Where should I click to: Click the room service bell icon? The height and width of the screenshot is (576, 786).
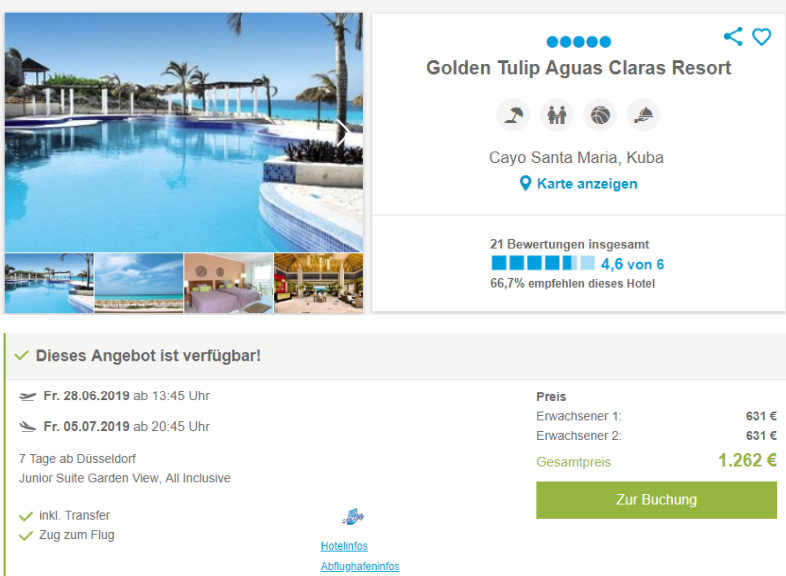pyautogui.click(x=644, y=115)
